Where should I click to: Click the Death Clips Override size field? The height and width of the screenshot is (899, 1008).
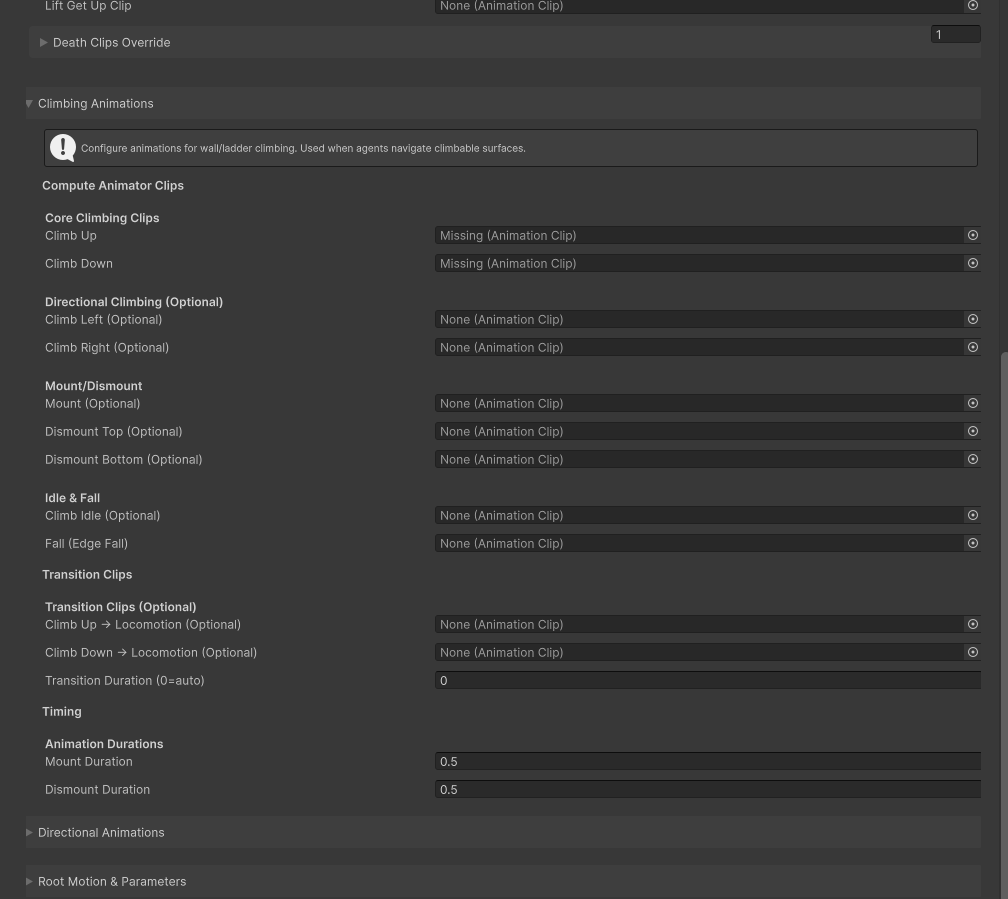(954, 34)
